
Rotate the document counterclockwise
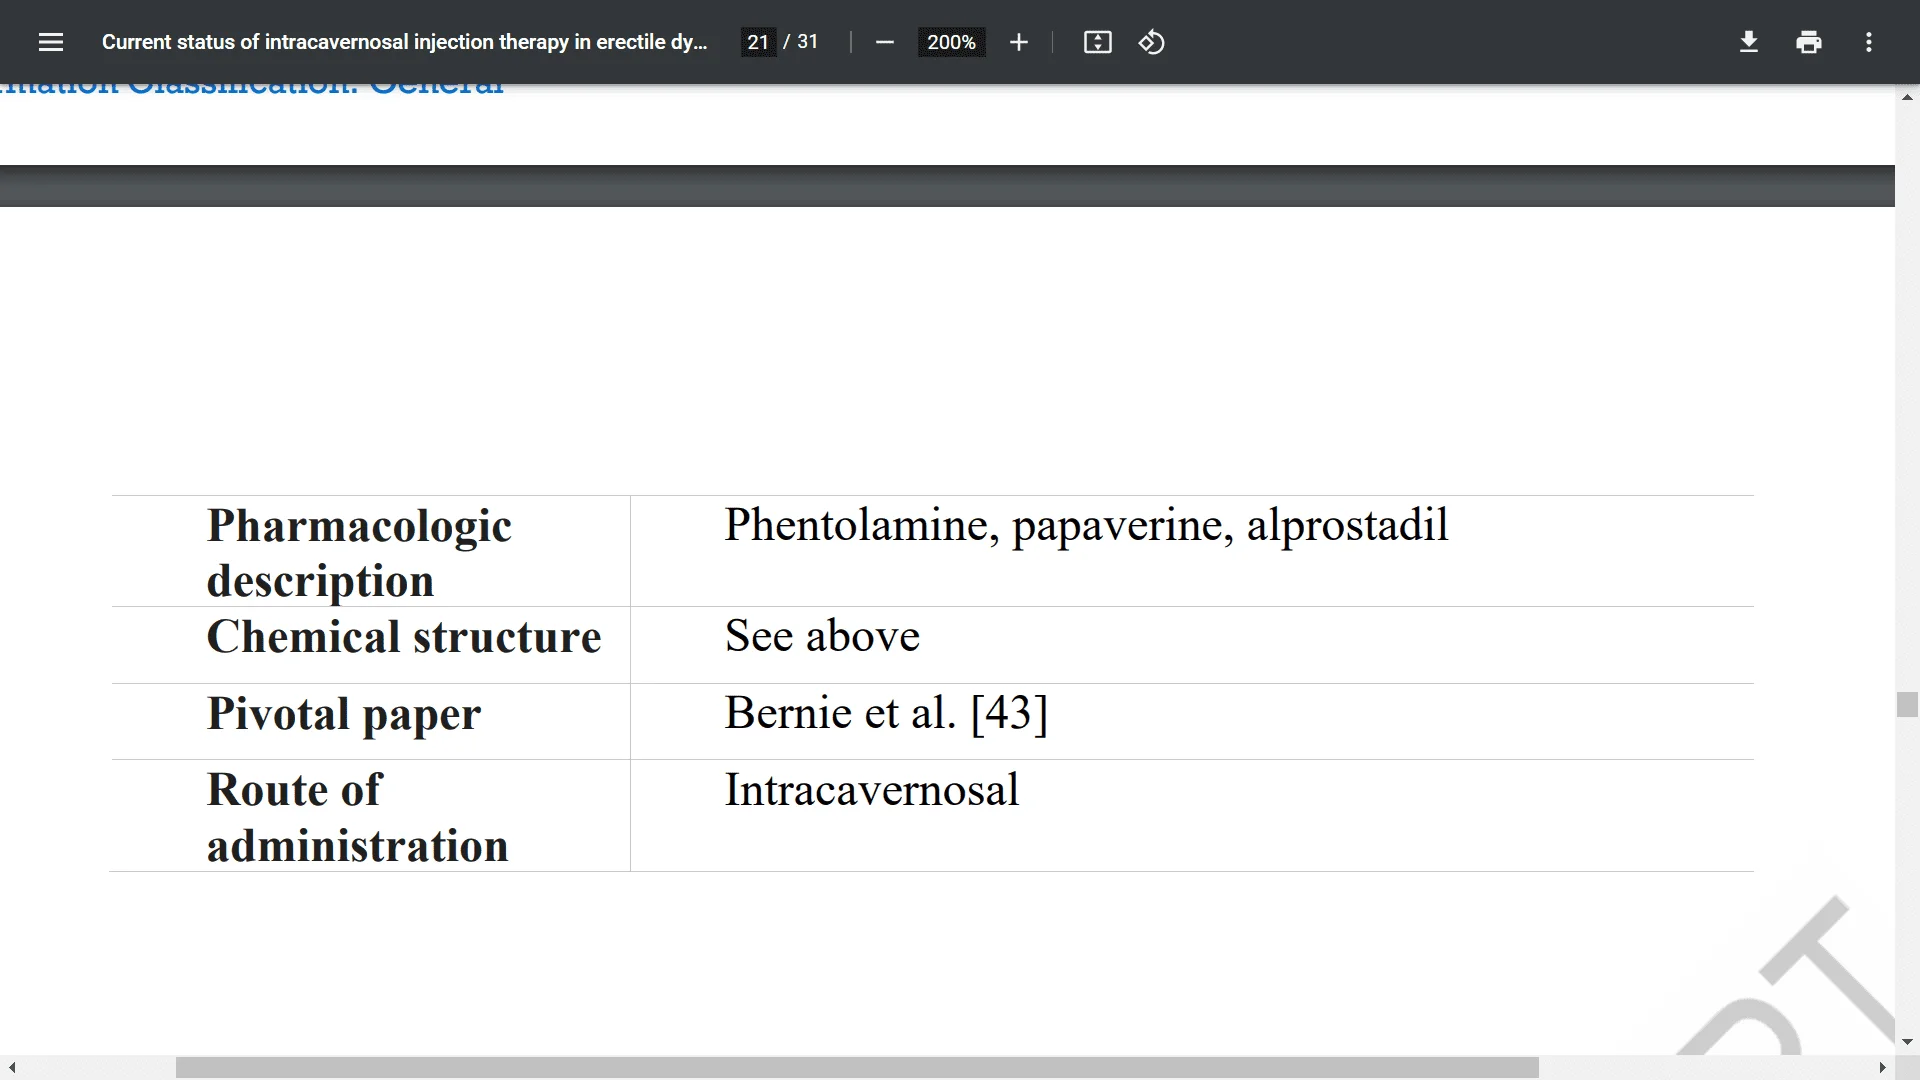coord(1151,42)
